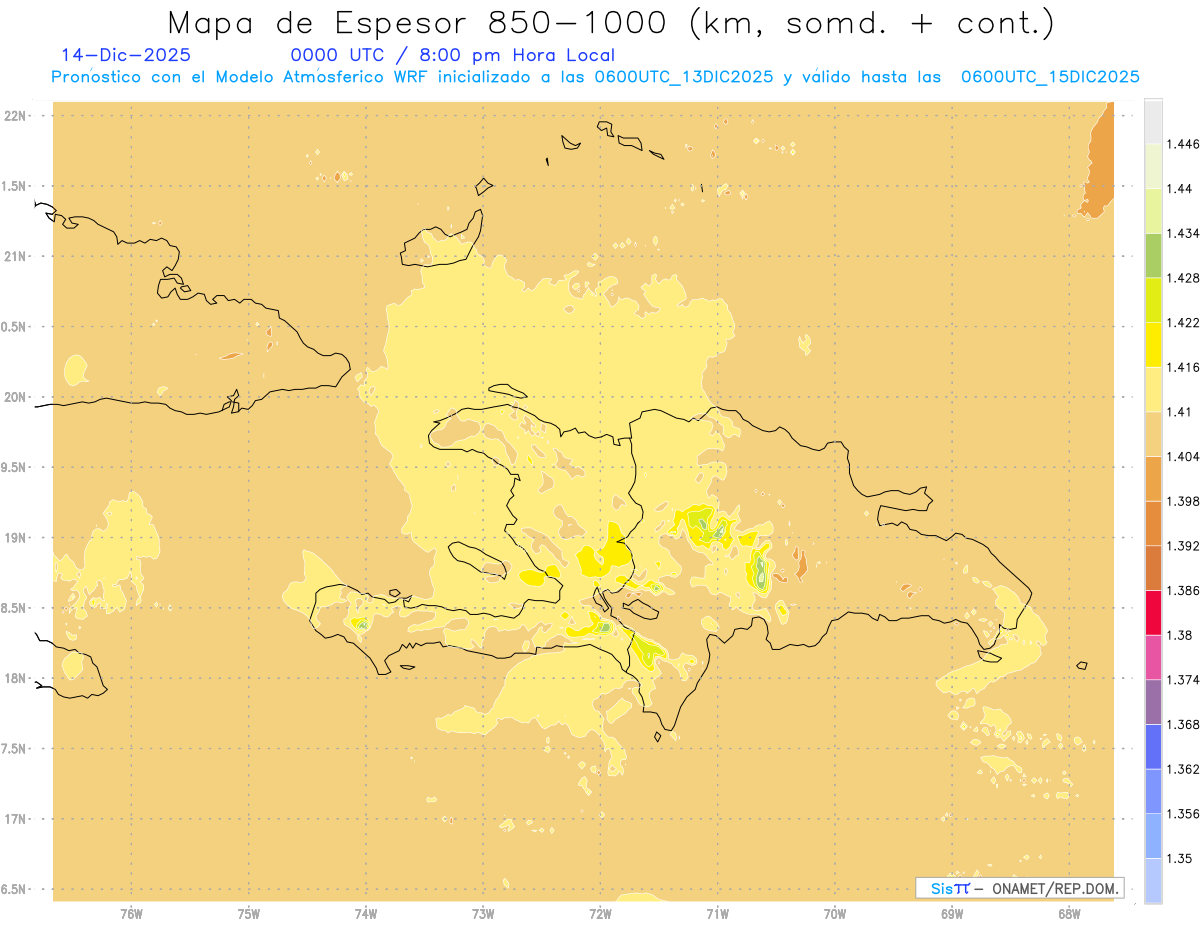Click the '0000 UTC / 8:00 pm Hora Local' time label
The height and width of the screenshot is (927, 1200).
453,56
